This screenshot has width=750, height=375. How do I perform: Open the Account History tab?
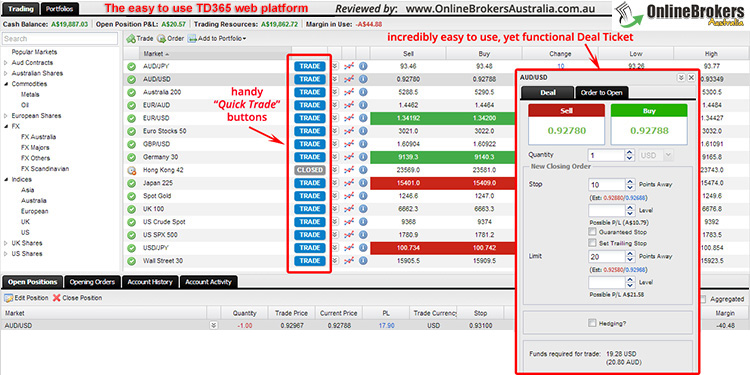pyautogui.click(x=150, y=282)
